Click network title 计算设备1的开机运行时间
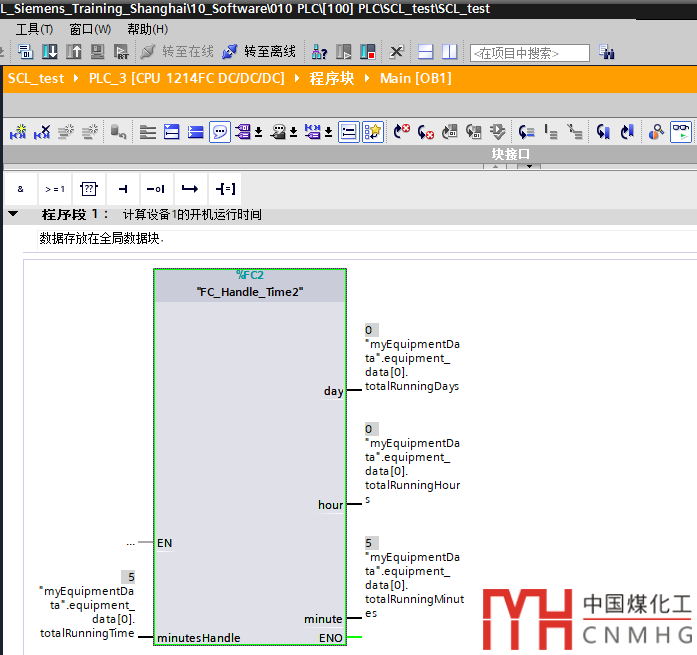 192,215
